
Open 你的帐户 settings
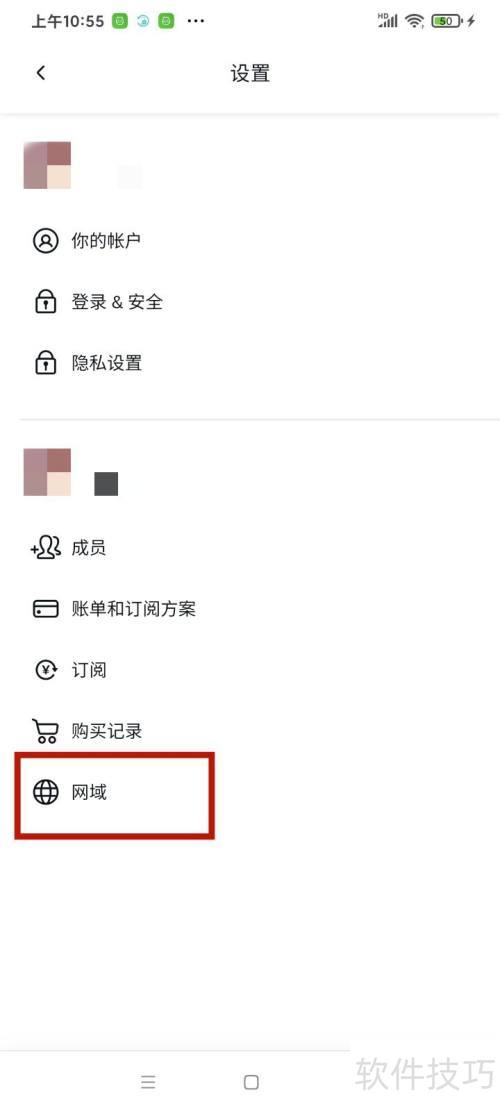coord(250,241)
